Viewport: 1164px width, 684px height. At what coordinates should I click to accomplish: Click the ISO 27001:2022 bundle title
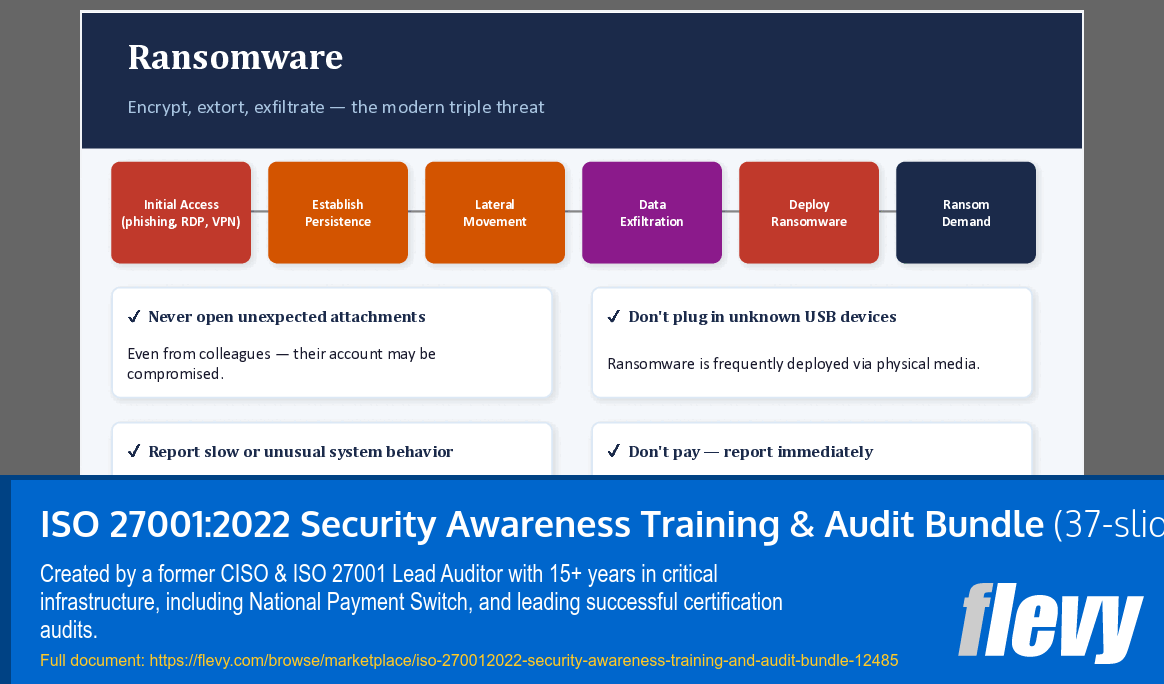[x=601, y=524]
